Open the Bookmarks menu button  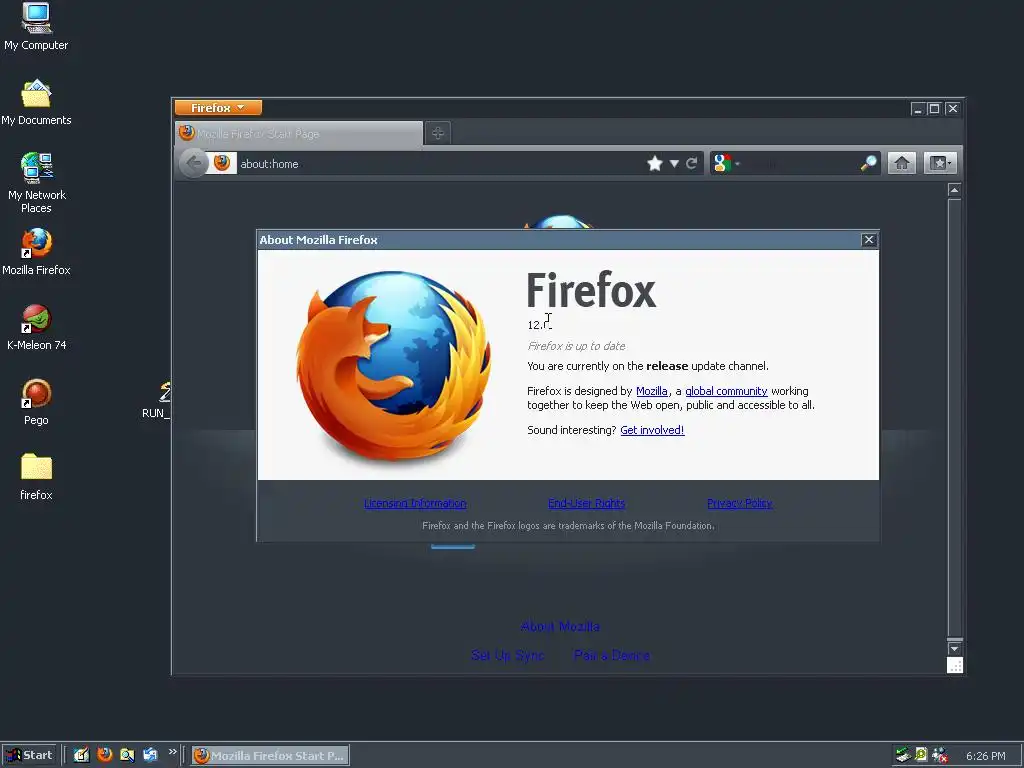click(x=940, y=163)
